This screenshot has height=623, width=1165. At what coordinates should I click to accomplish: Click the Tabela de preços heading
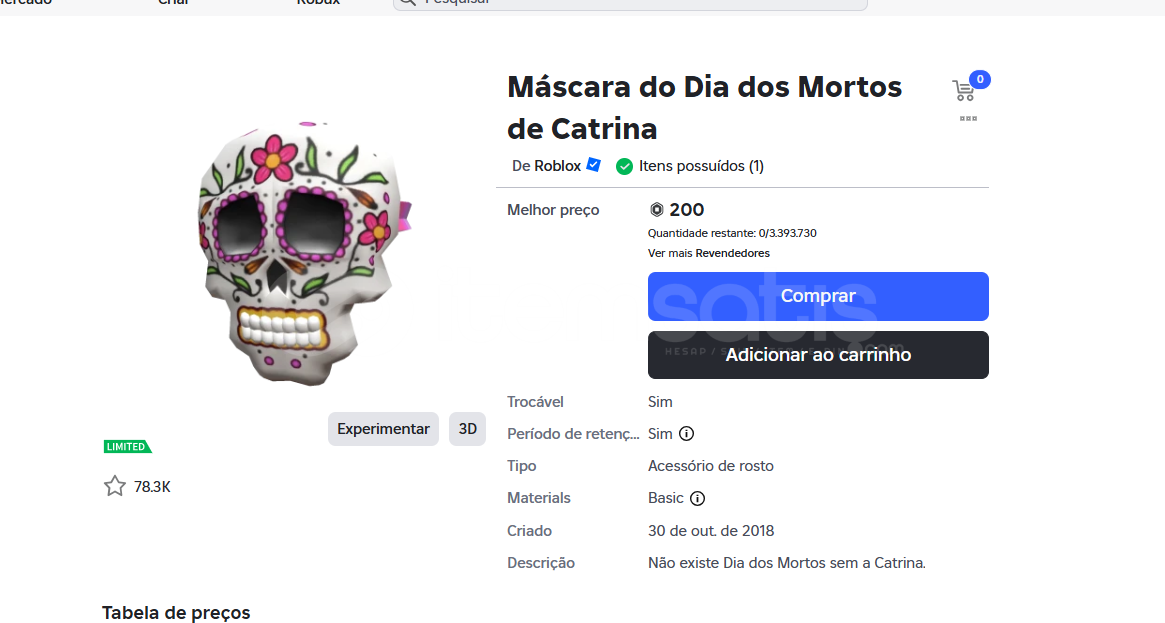click(176, 612)
